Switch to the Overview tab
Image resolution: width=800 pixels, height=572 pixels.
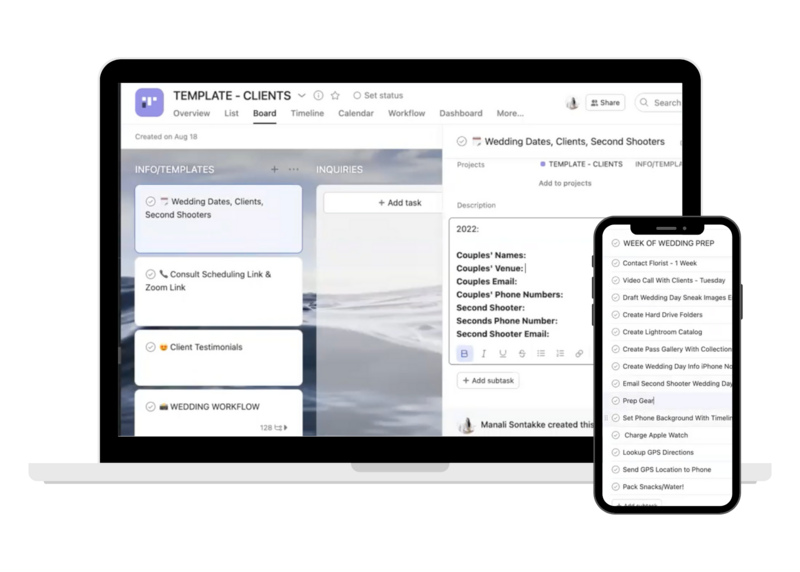[x=191, y=113]
